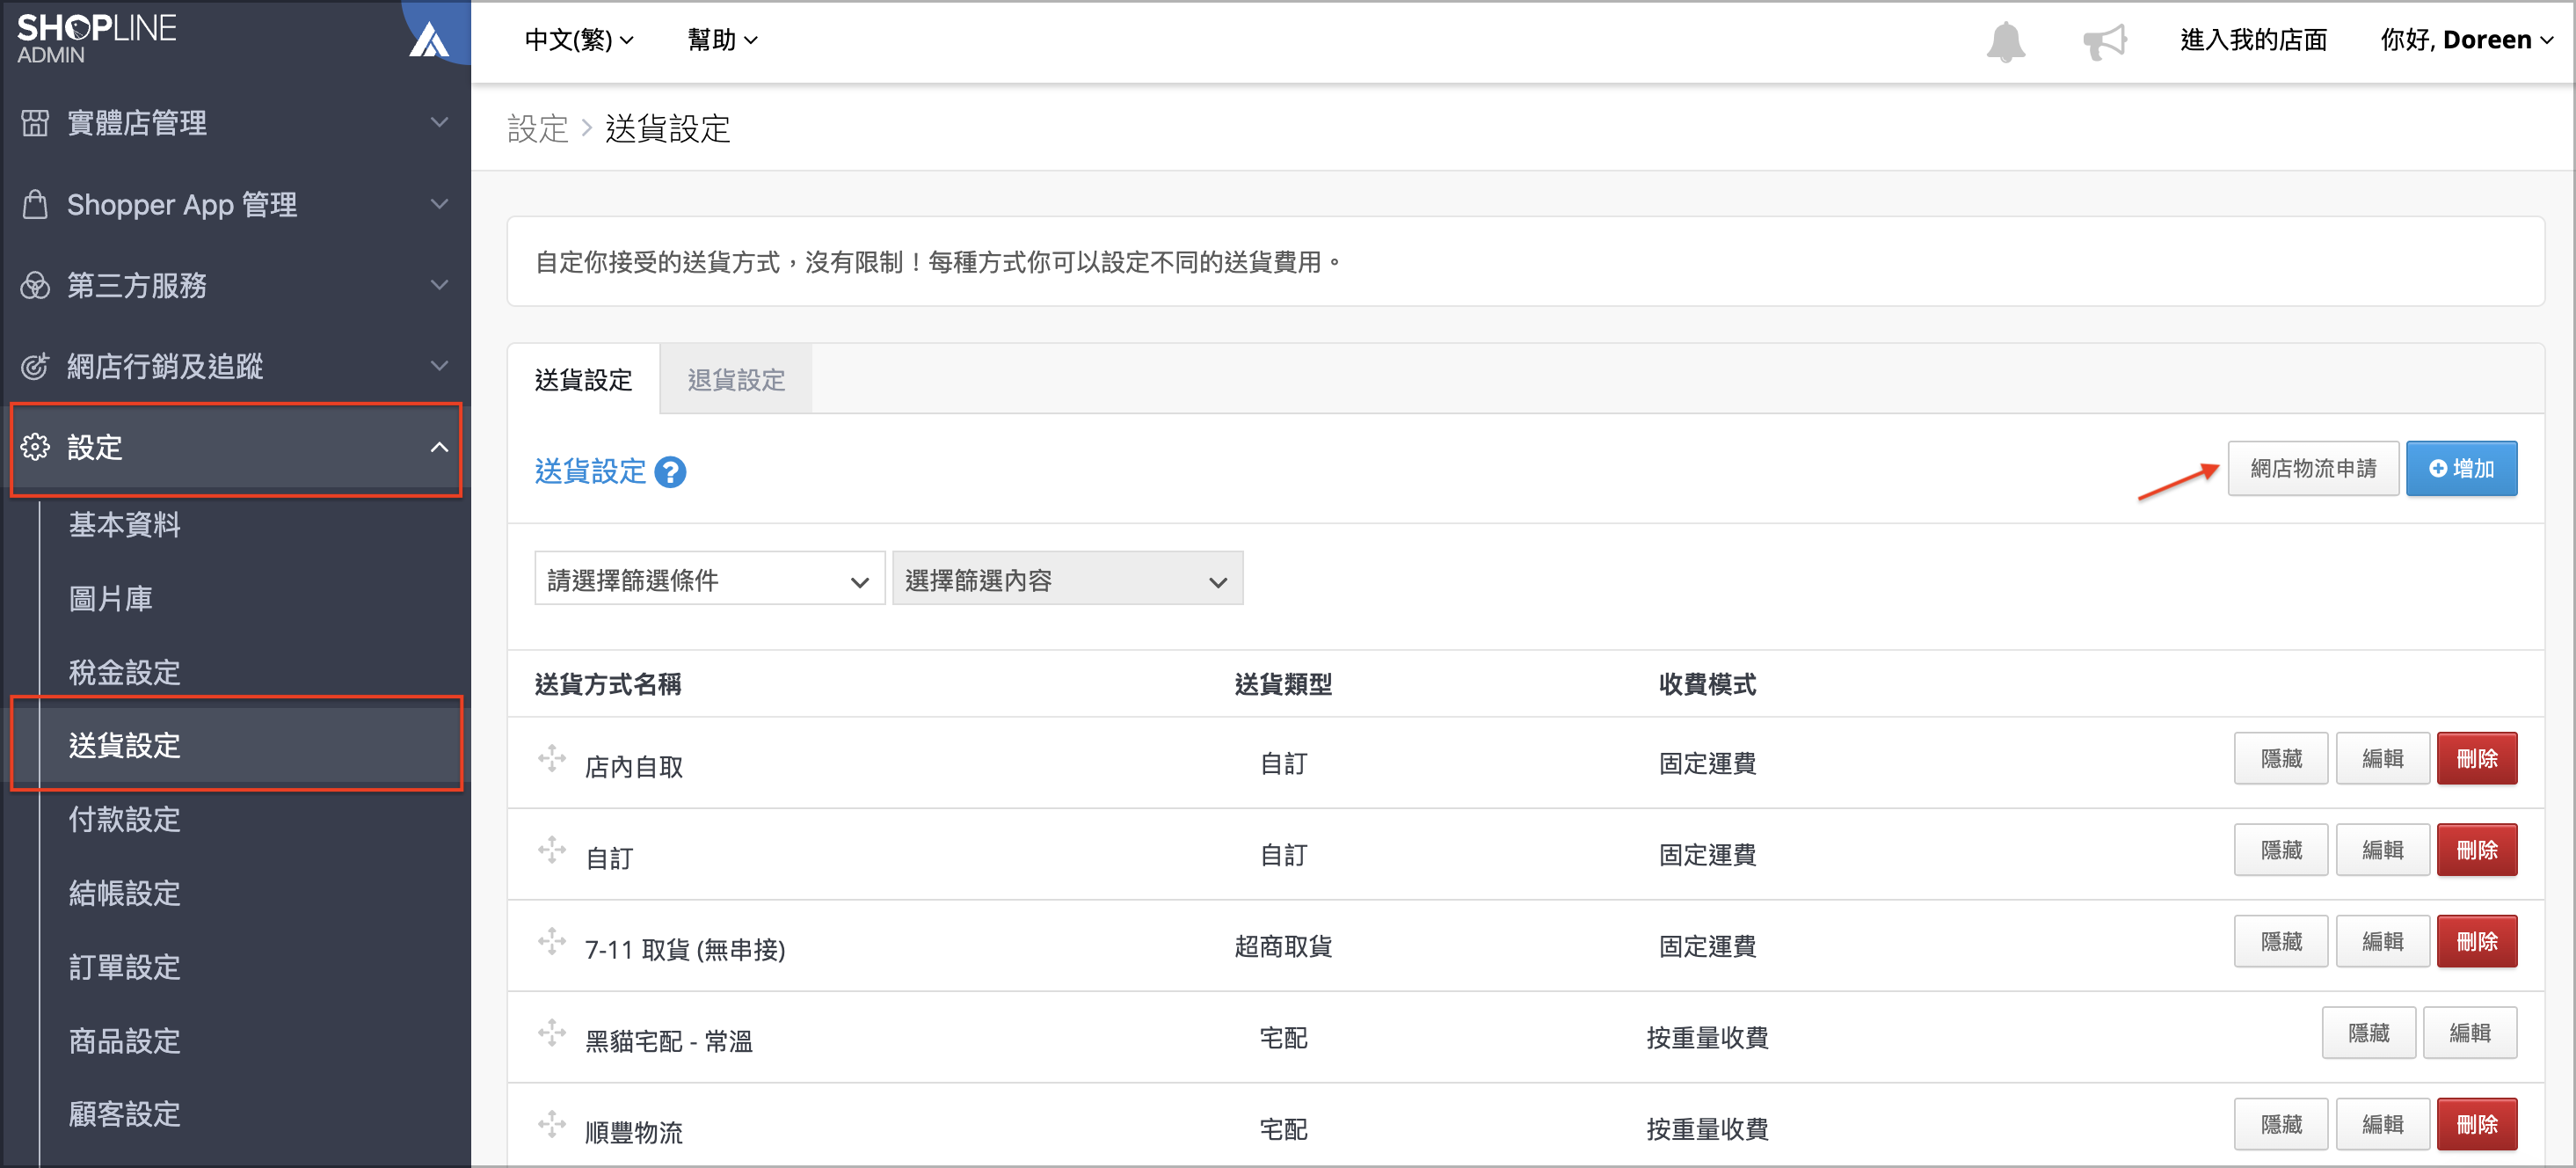Image resolution: width=2576 pixels, height=1168 pixels.
Task: Click the 第三方服務 circles icon
Action: tap(35, 285)
